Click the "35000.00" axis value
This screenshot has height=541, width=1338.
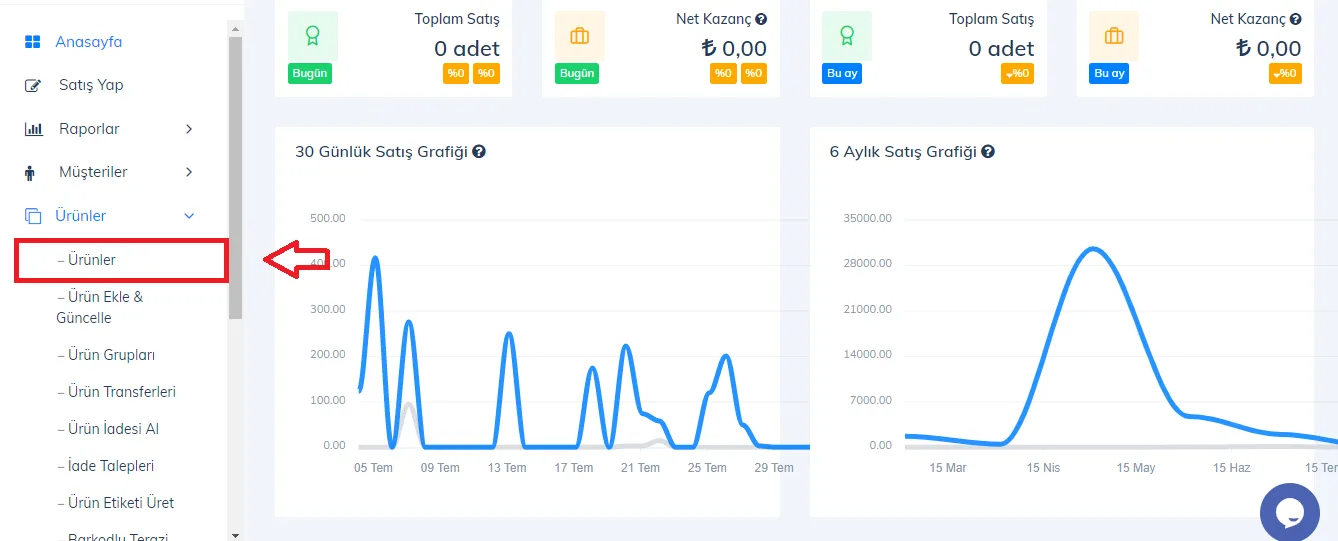(868, 218)
